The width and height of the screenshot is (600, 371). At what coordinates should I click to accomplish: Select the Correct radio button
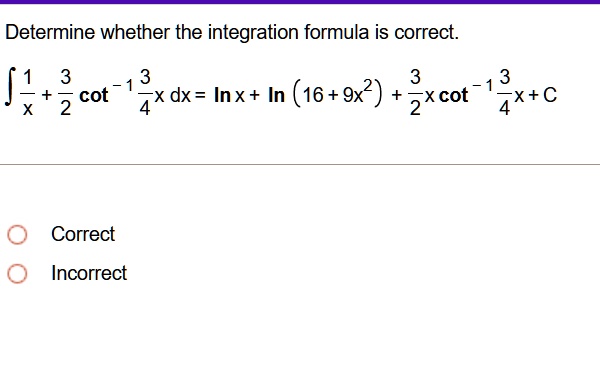point(17,234)
